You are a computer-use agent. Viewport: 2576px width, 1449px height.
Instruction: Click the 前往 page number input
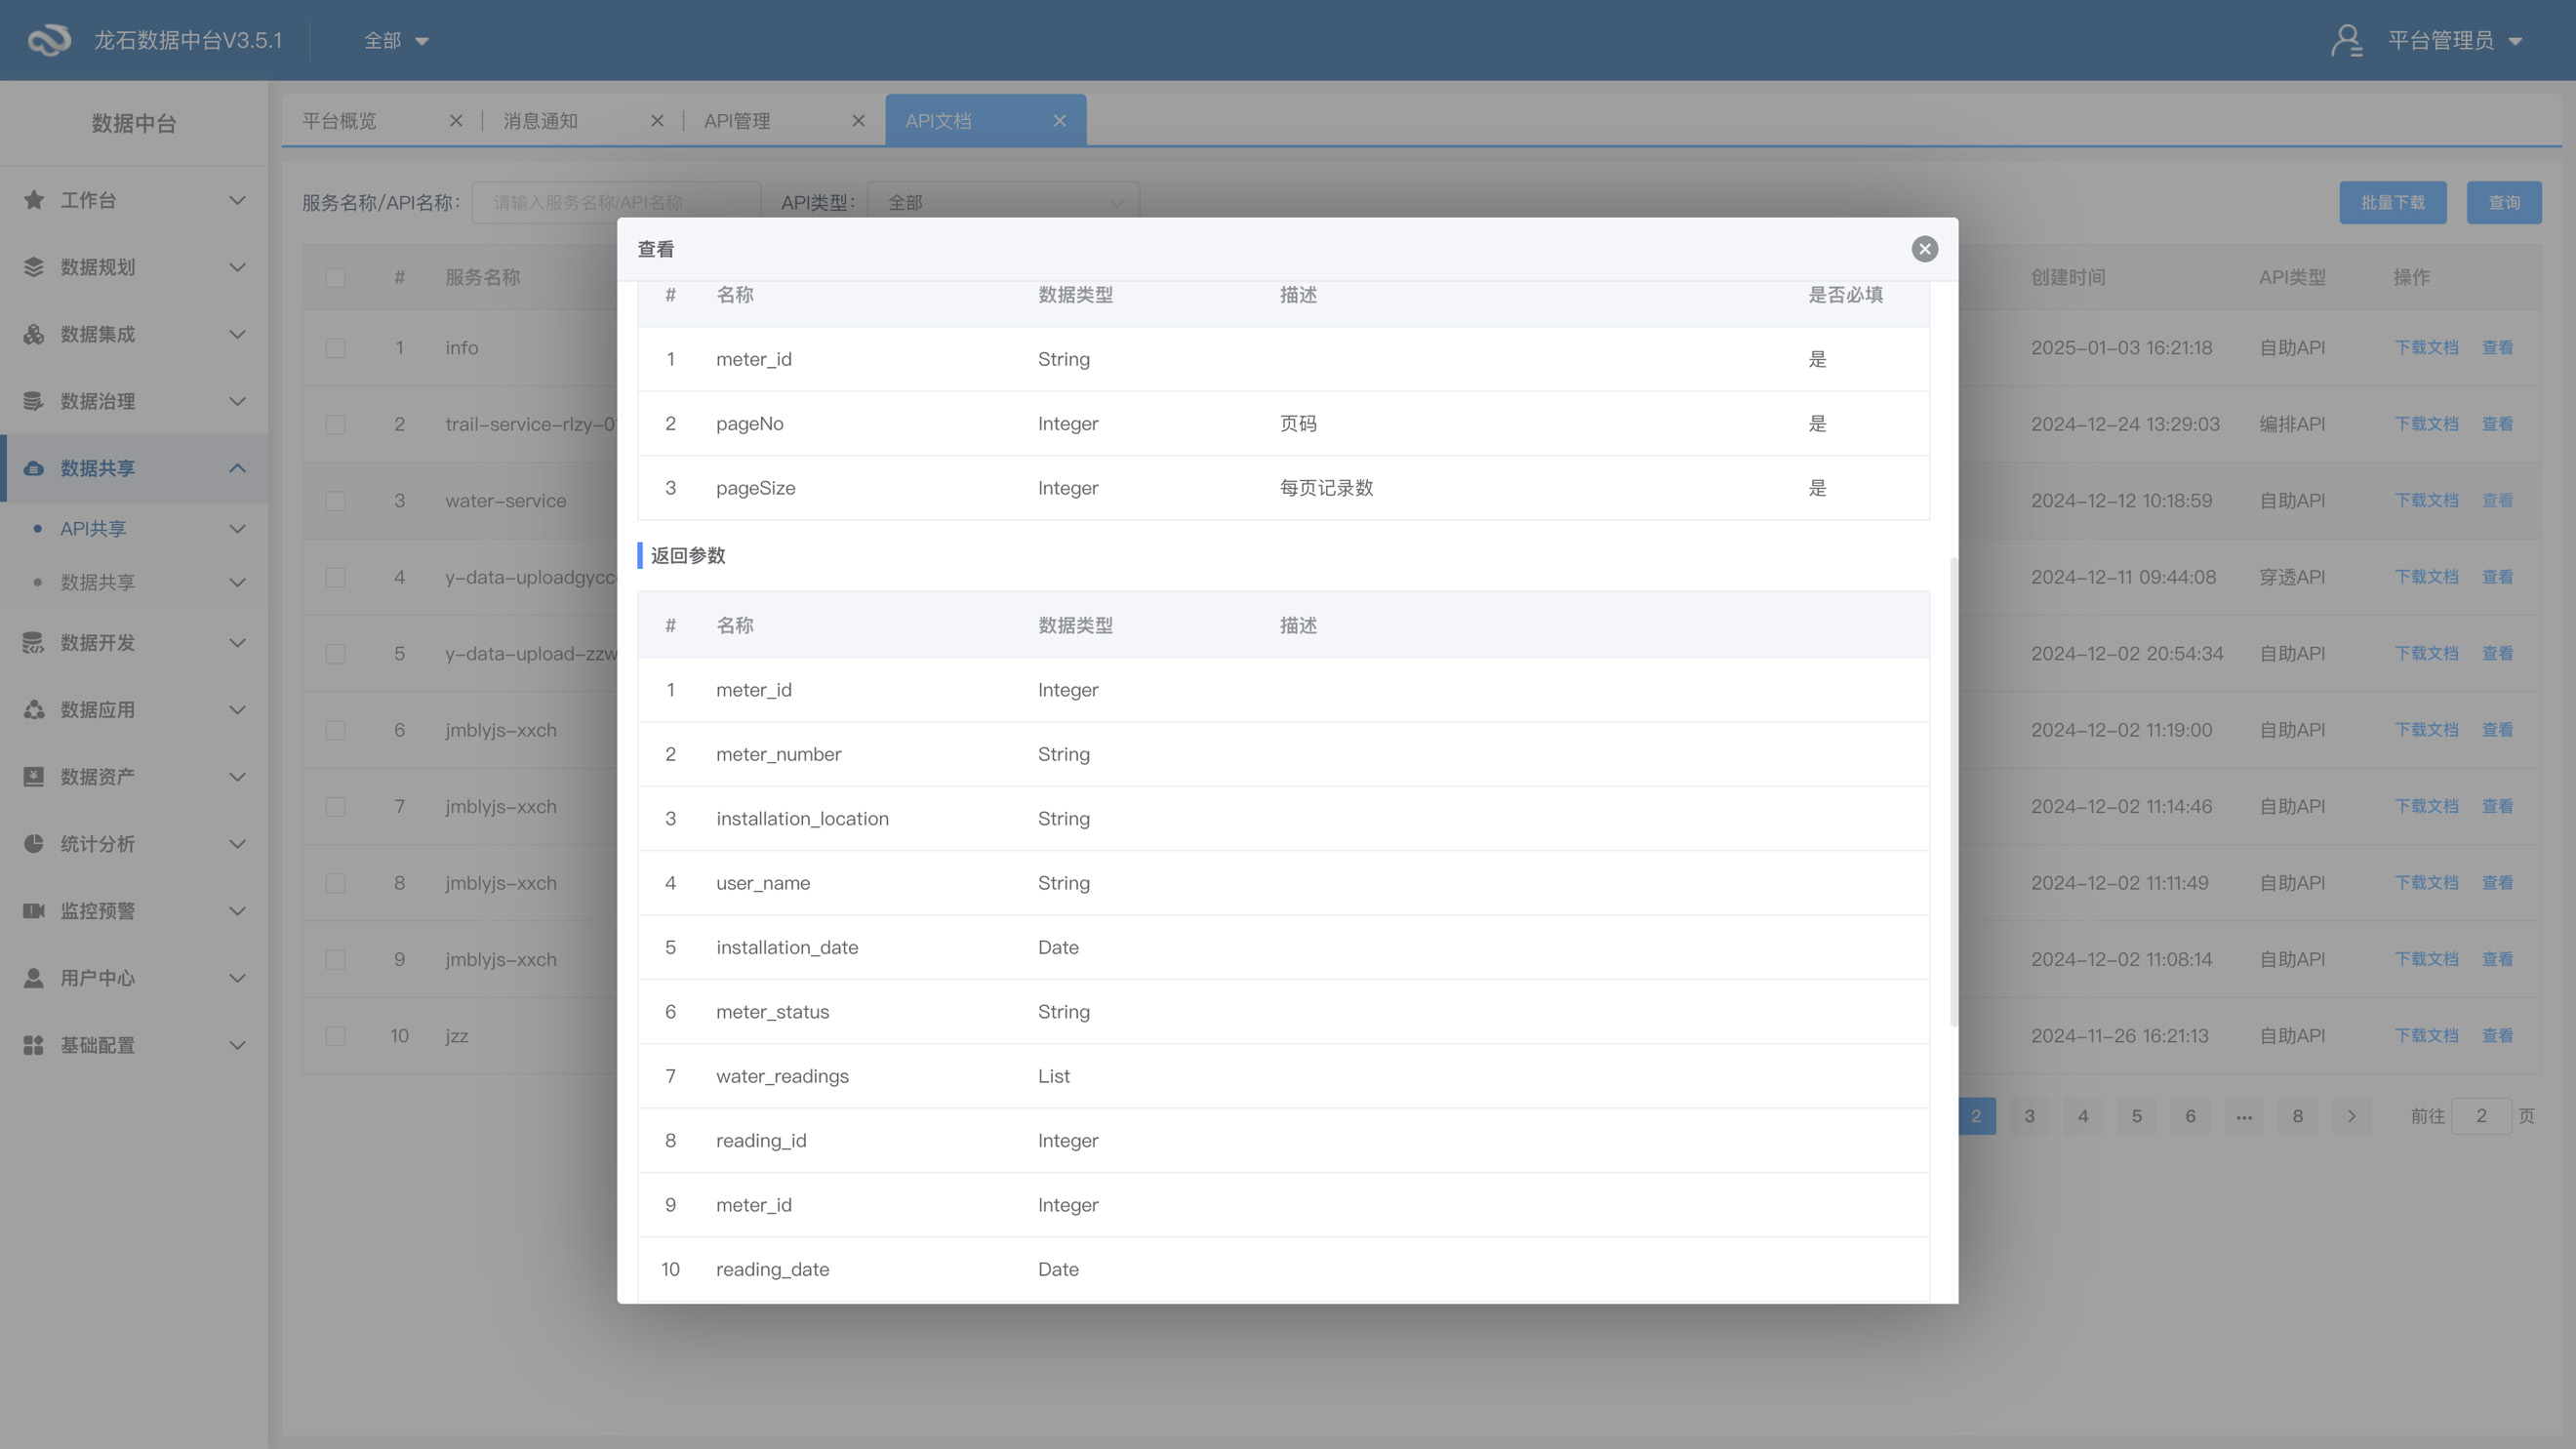point(2481,1116)
